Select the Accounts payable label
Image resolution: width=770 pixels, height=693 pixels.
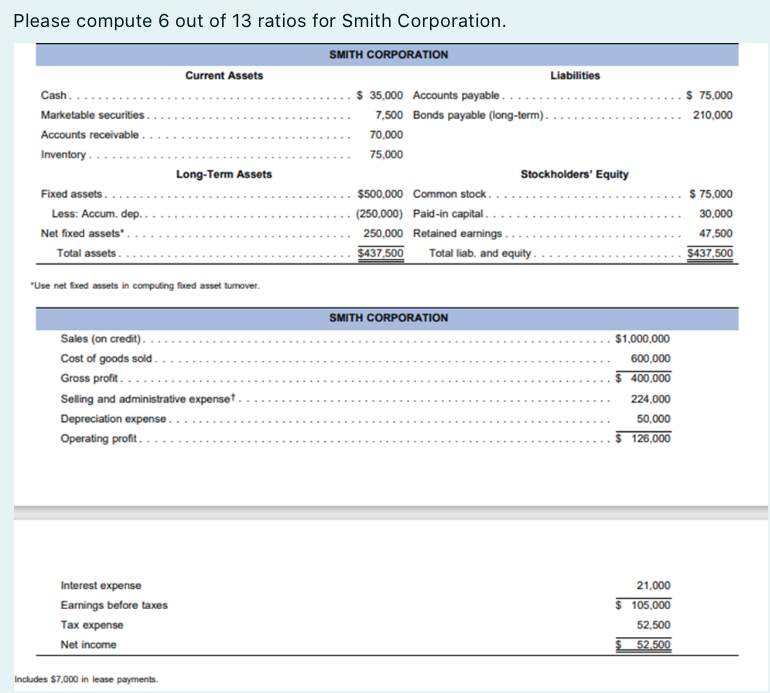tap(456, 95)
